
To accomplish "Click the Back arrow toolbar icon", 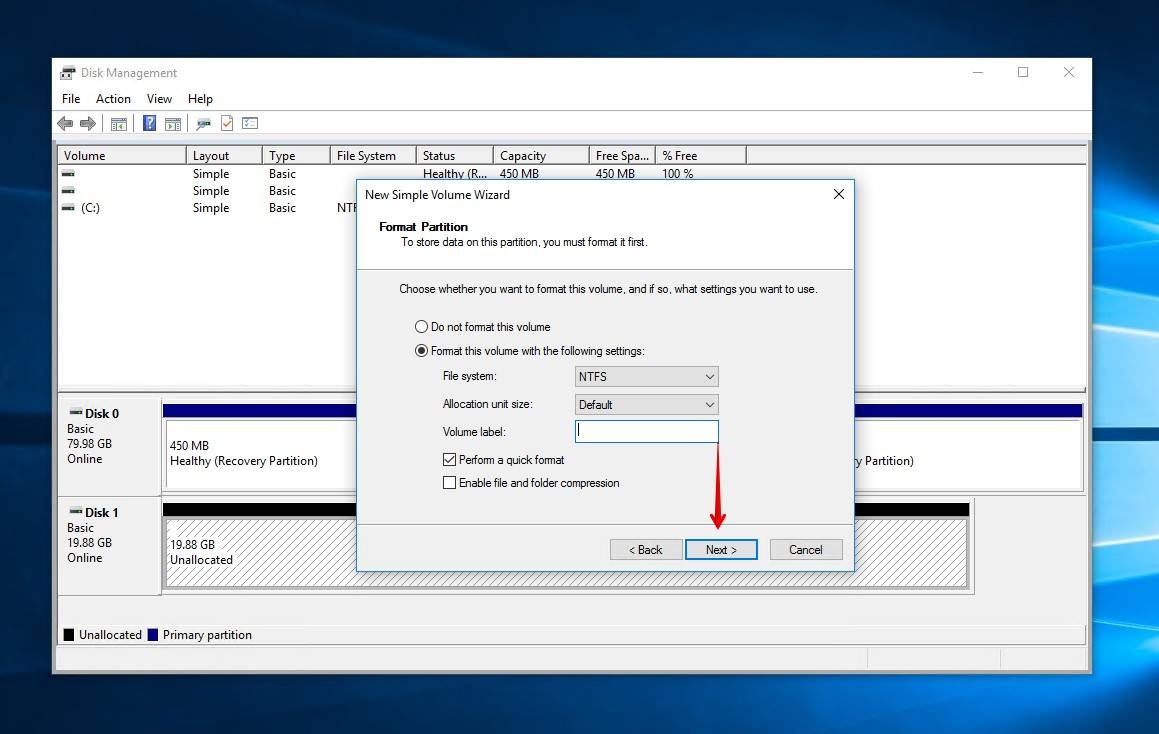I will [x=65, y=123].
